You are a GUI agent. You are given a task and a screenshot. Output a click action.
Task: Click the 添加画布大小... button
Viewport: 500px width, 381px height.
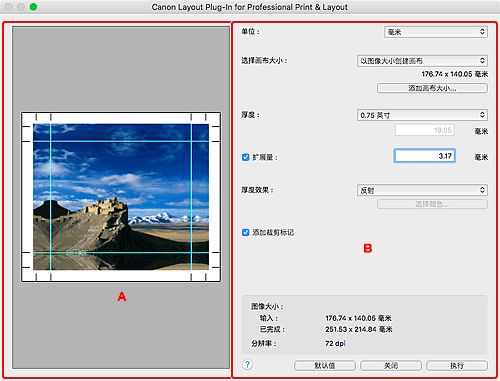tap(432, 88)
